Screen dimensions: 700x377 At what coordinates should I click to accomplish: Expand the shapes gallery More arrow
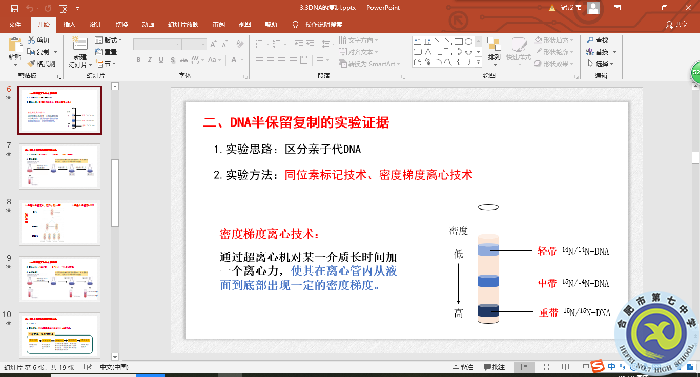coord(479,63)
